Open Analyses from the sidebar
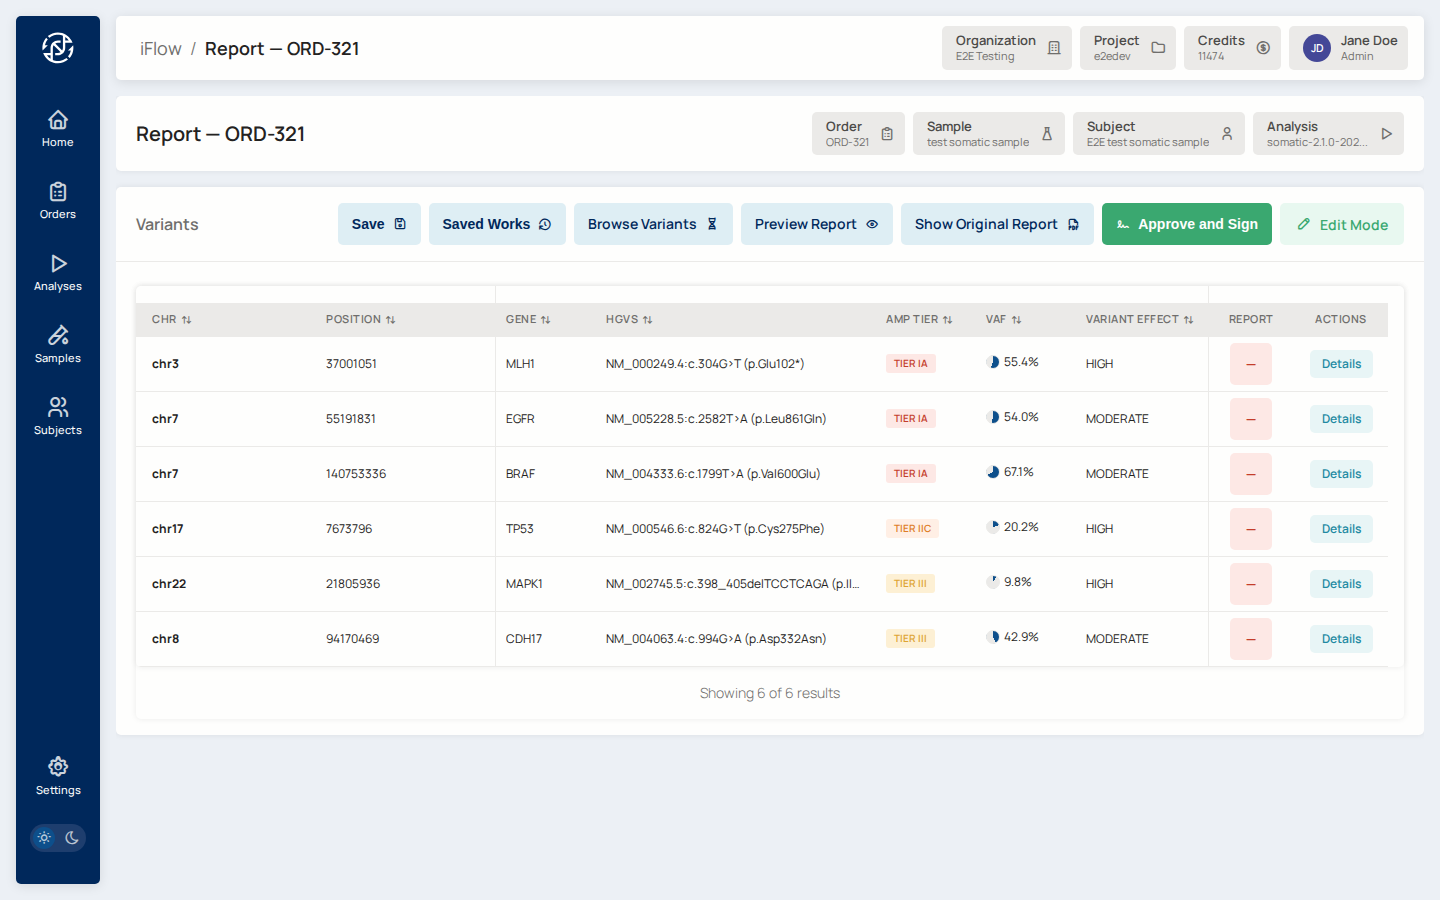Image resolution: width=1440 pixels, height=900 pixels. tap(58, 273)
